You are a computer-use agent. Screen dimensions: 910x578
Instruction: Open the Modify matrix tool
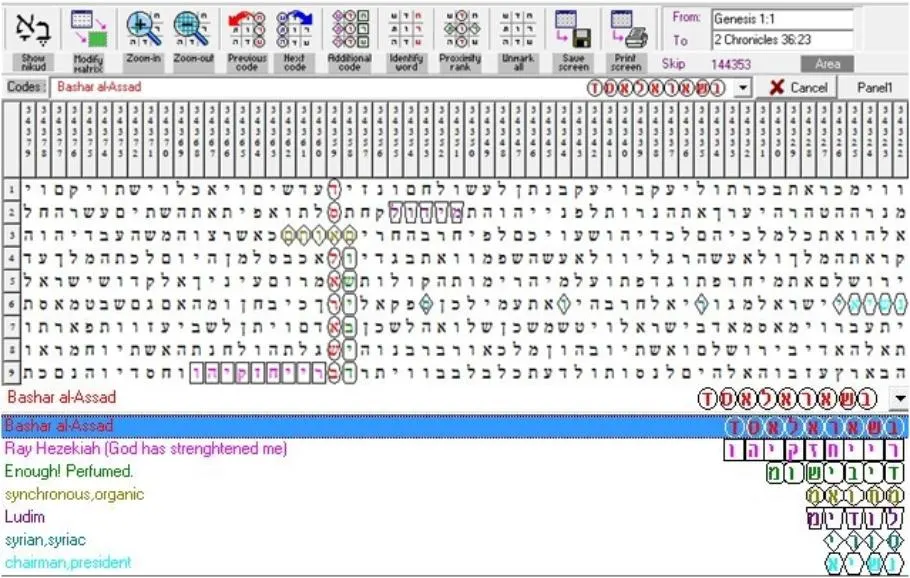click(x=88, y=38)
